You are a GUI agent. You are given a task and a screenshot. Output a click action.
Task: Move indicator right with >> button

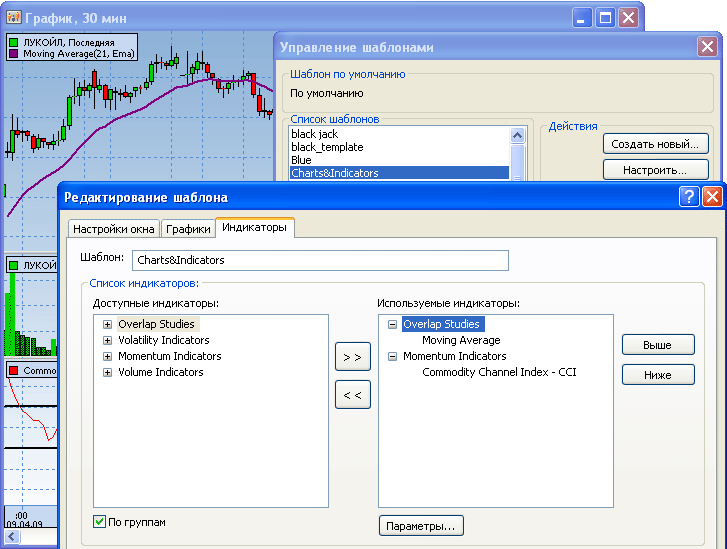point(352,356)
